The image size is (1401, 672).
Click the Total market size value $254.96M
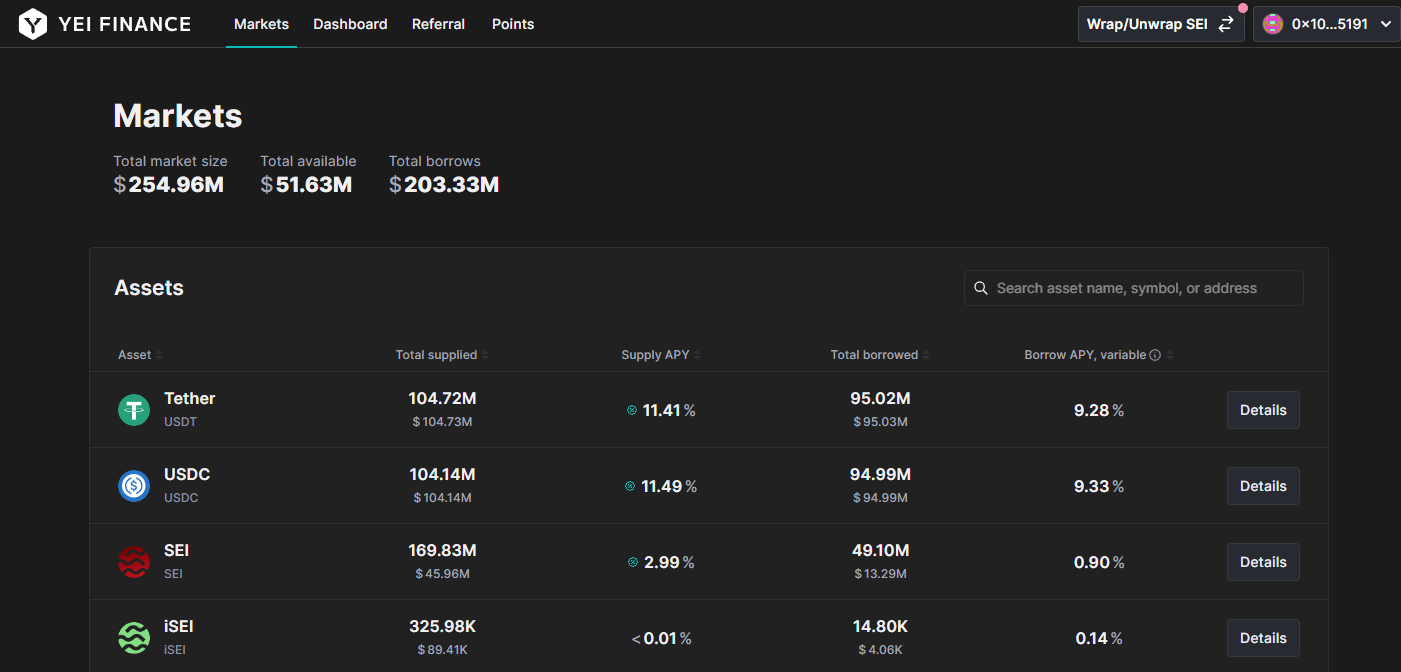coord(168,185)
